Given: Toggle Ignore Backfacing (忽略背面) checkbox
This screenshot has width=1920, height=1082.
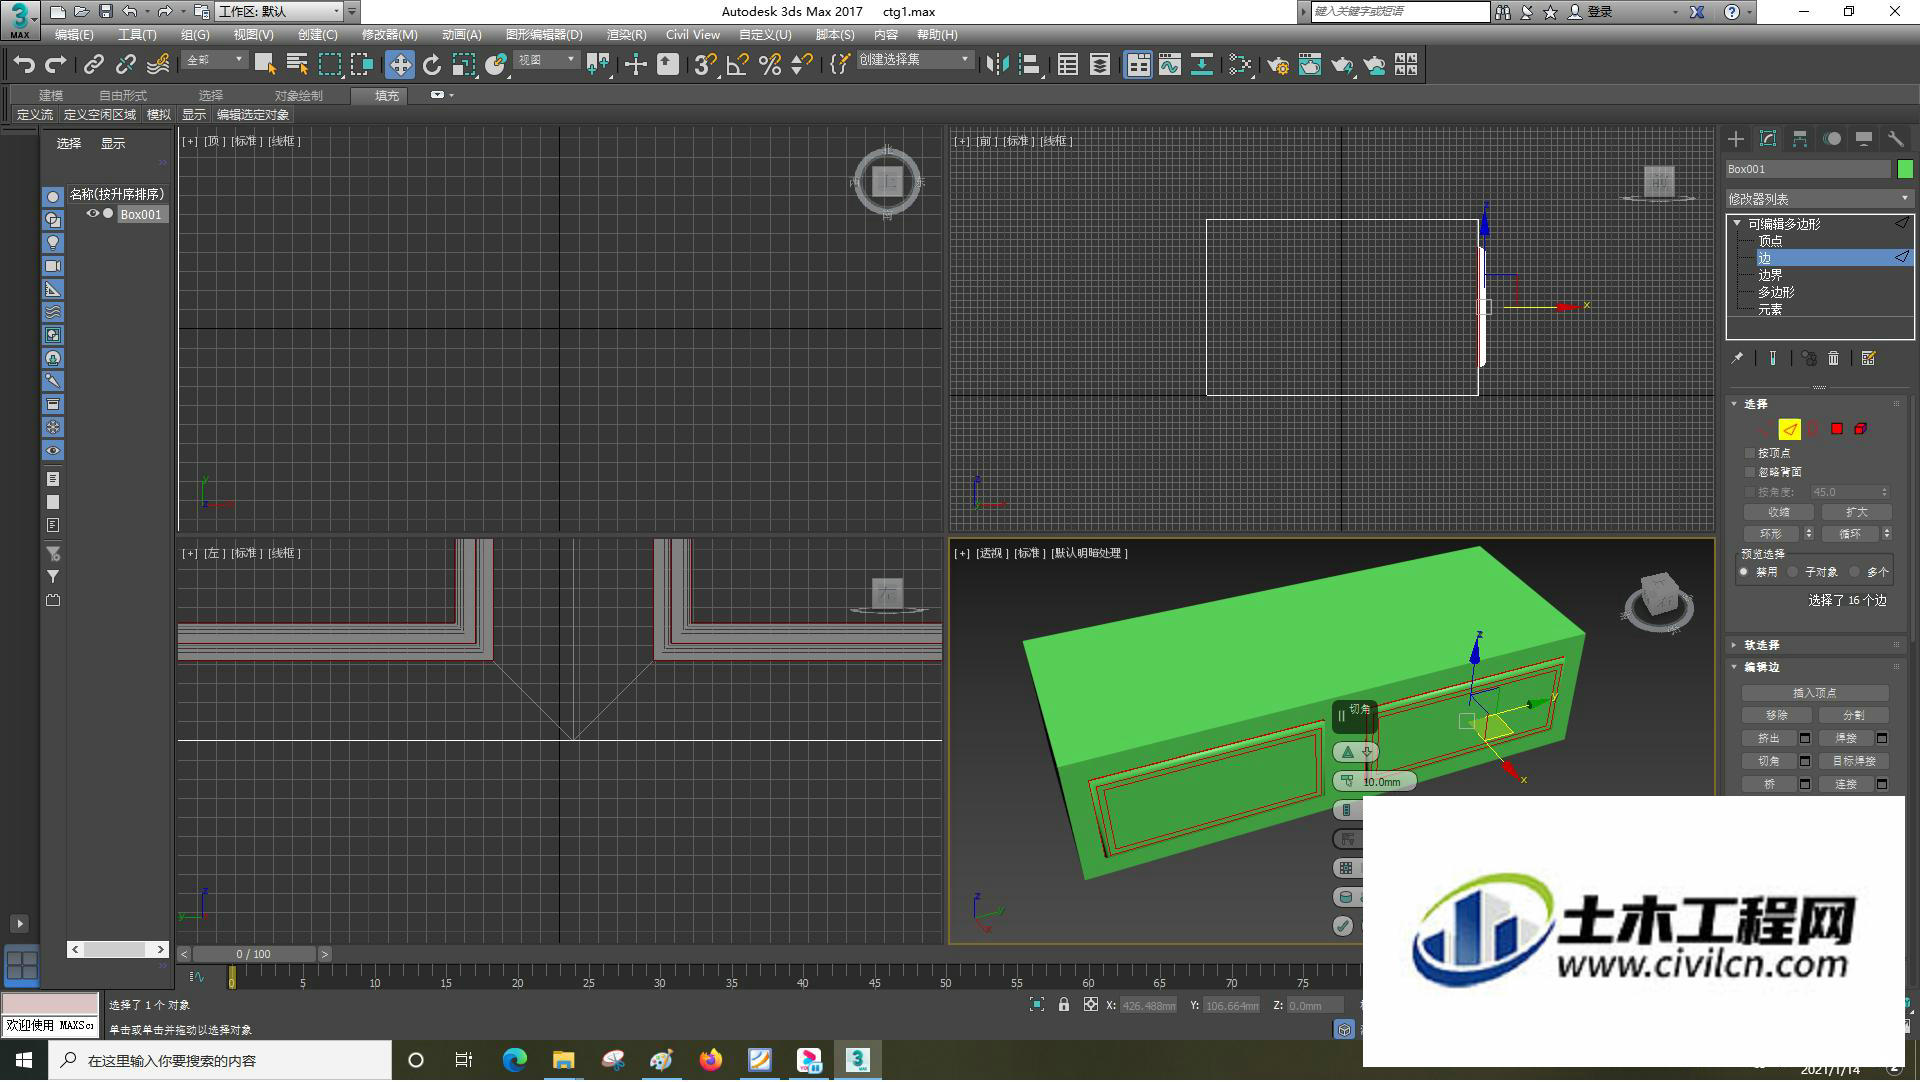Looking at the screenshot, I should tap(1750, 472).
